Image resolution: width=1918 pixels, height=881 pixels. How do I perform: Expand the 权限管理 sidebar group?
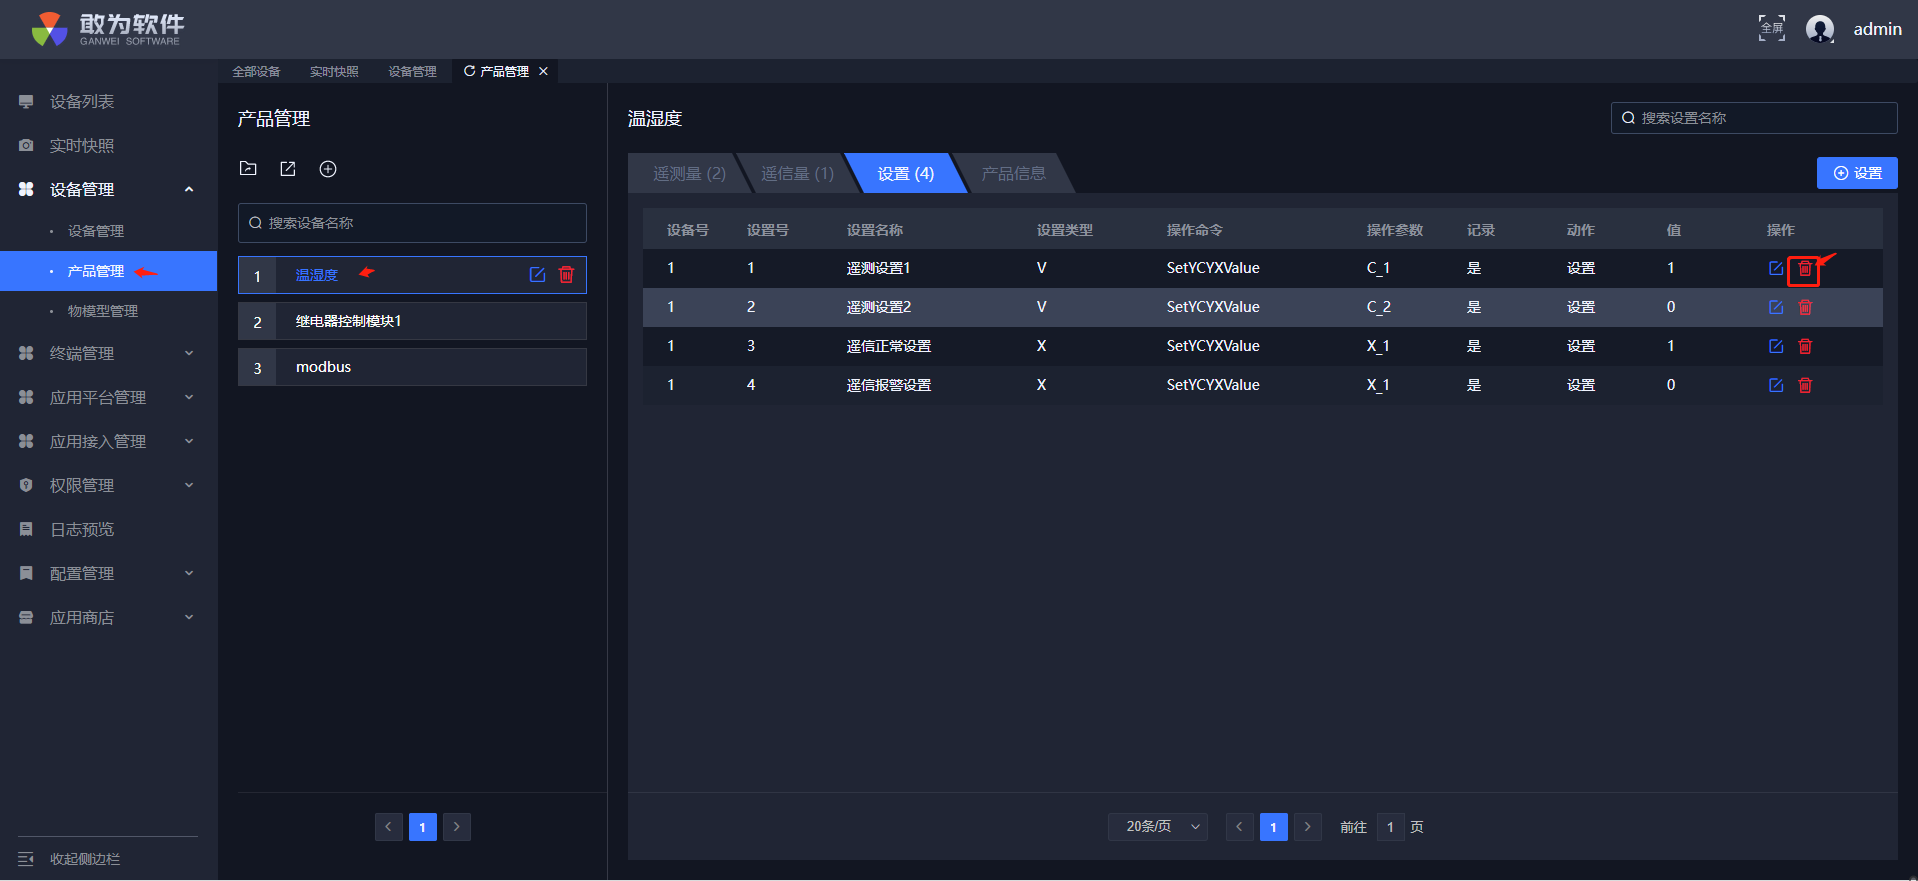(x=108, y=486)
